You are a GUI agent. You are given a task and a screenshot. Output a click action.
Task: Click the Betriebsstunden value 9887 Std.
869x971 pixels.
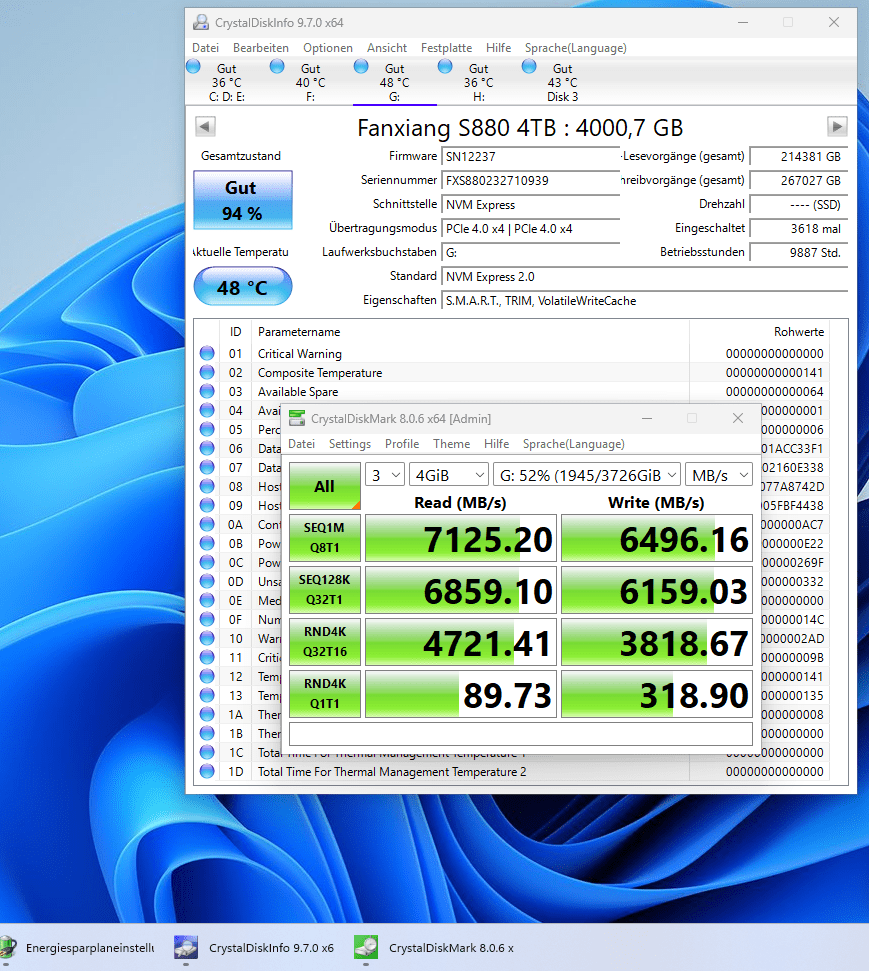(x=798, y=253)
